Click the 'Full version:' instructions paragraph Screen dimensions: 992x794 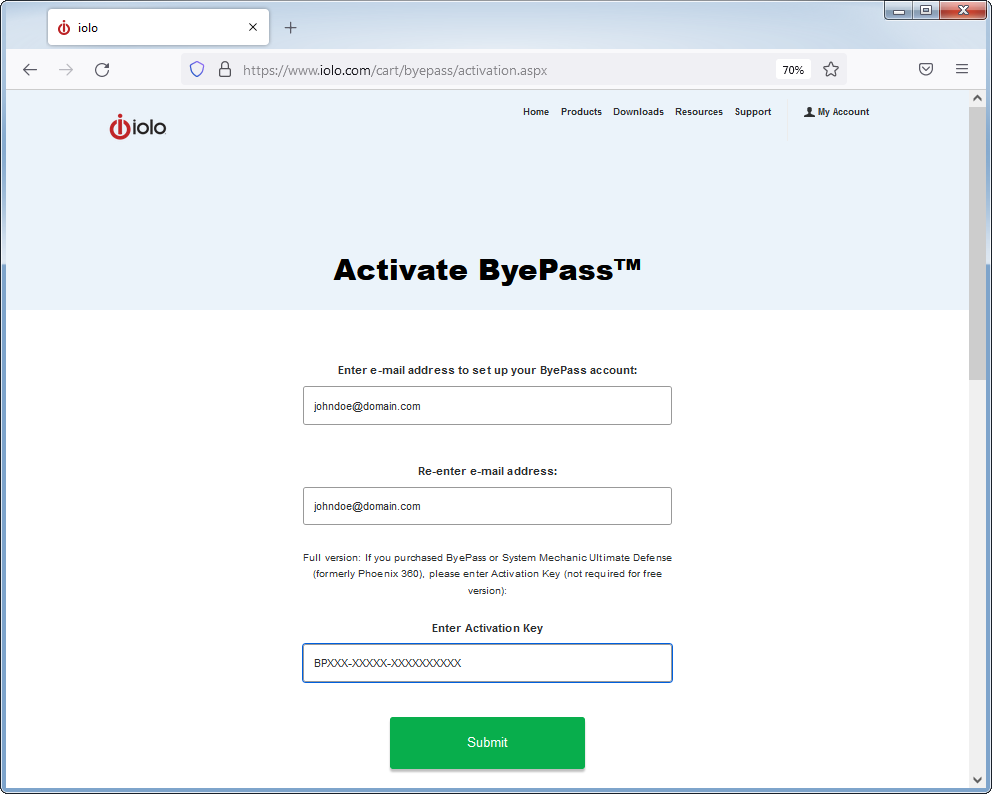tap(487, 574)
